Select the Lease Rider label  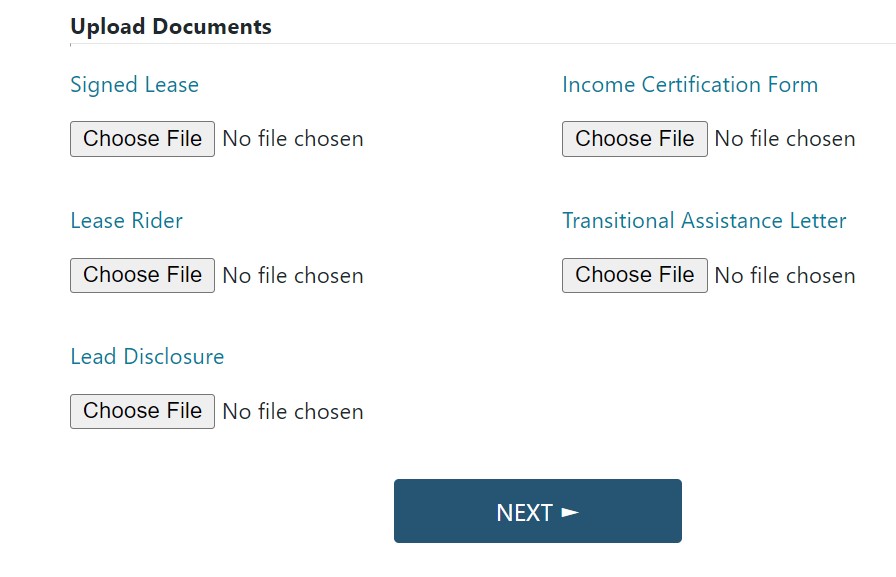126,221
